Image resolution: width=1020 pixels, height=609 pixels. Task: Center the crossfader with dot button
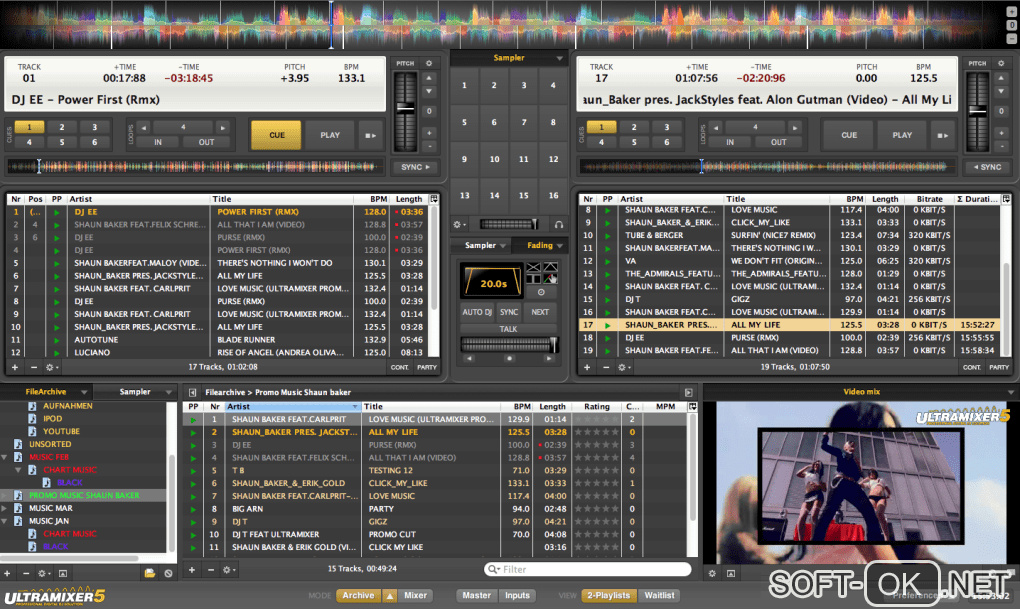tap(509, 359)
